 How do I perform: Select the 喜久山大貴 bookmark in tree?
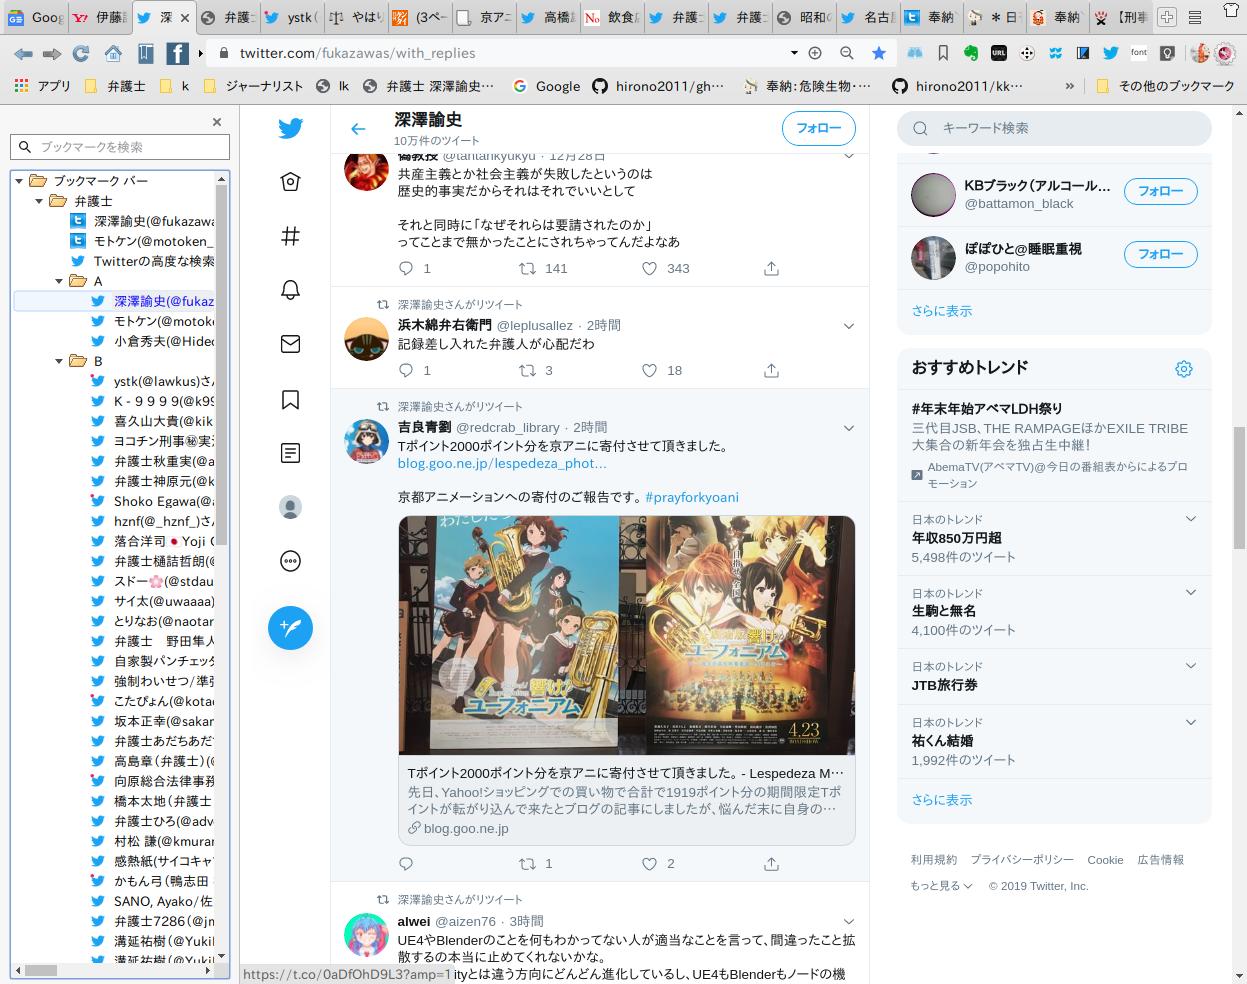tap(153, 421)
